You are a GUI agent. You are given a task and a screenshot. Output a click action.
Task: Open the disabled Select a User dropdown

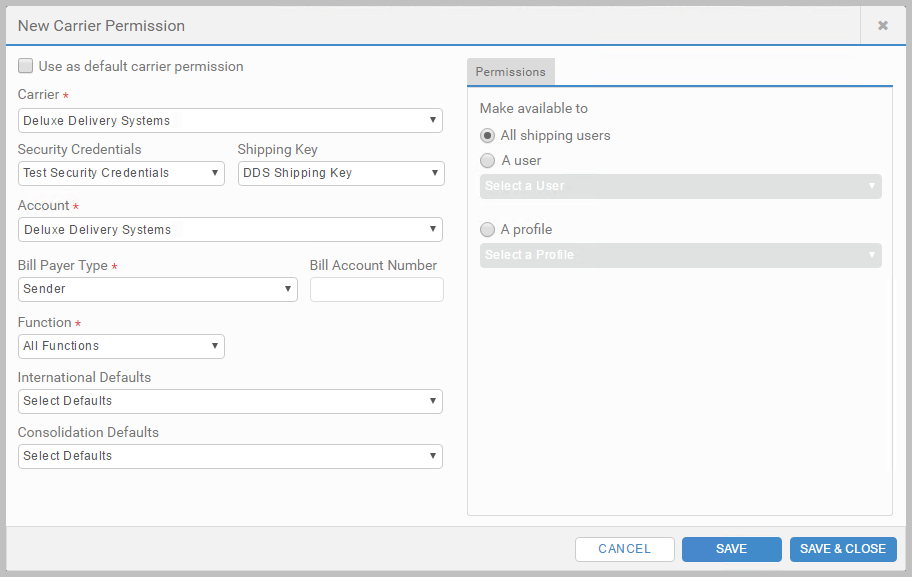(x=681, y=186)
